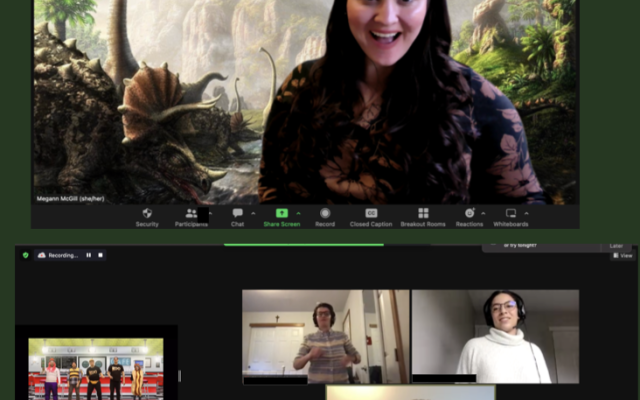
Task: Expand Chat options arrow
Action: (253, 213)
